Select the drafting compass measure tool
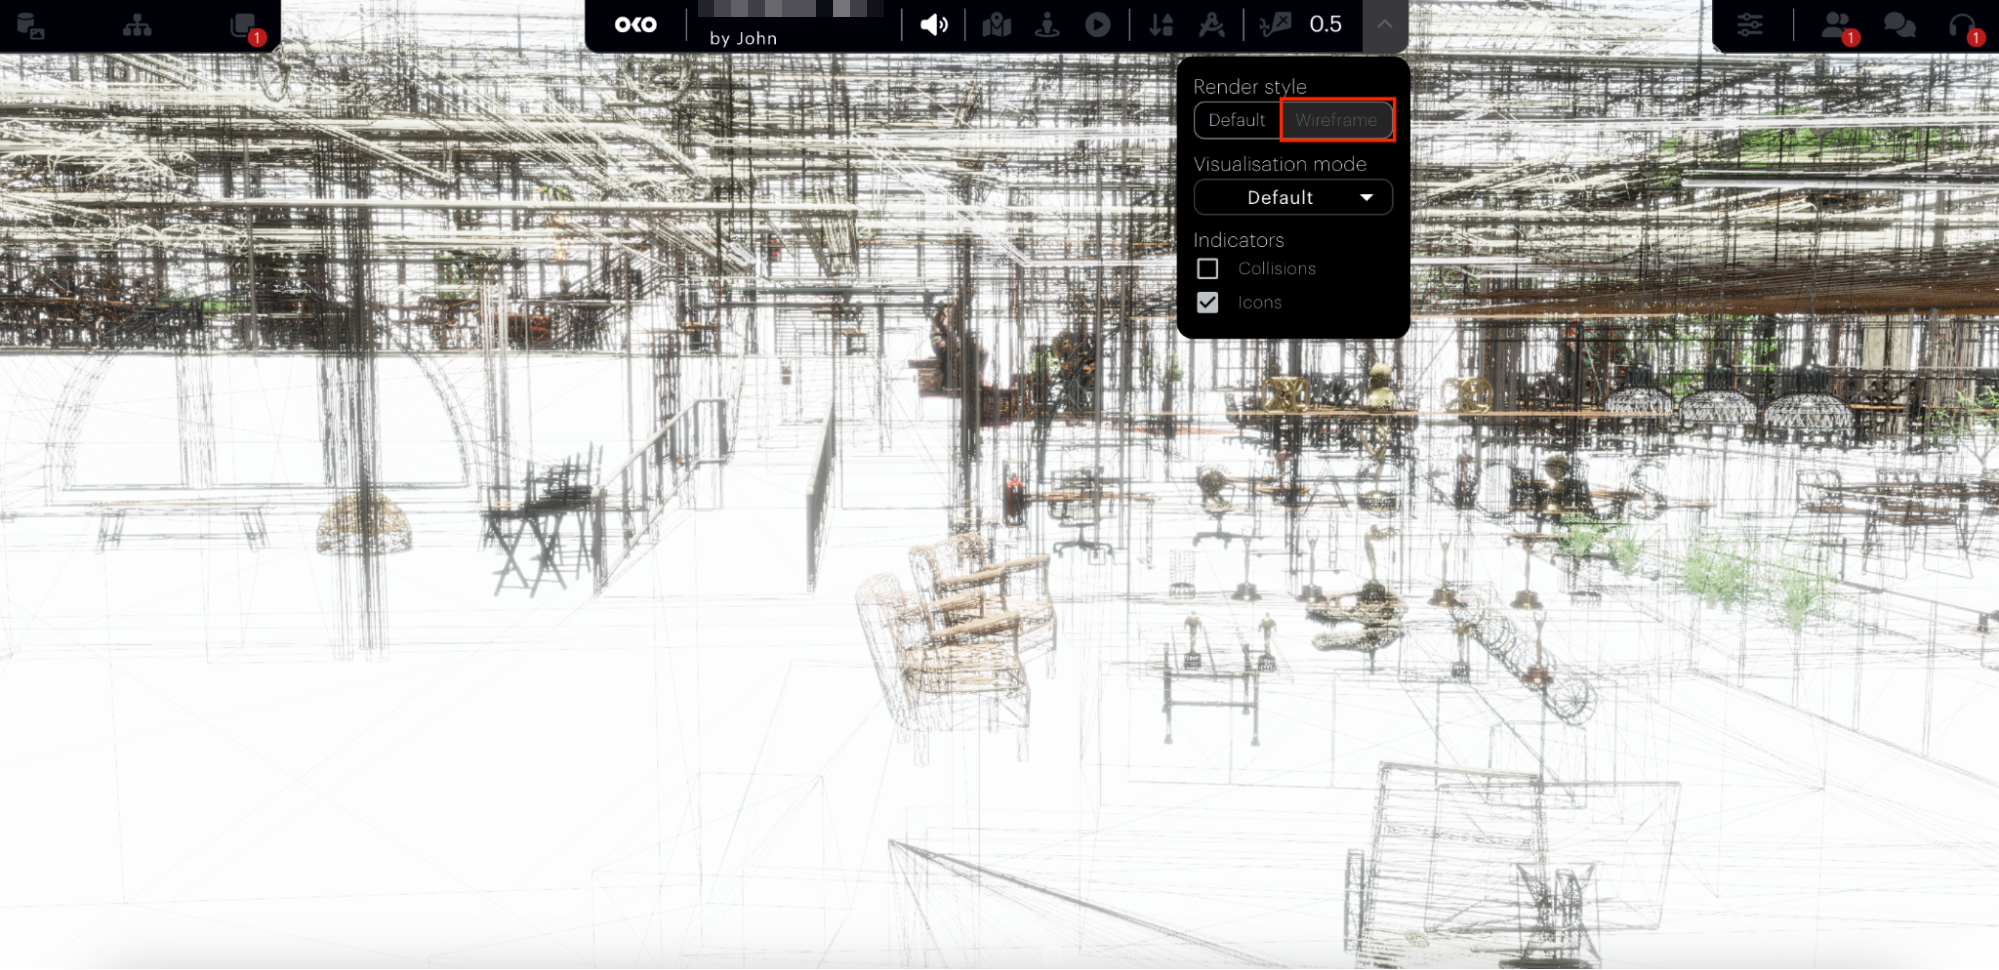 1212,25
